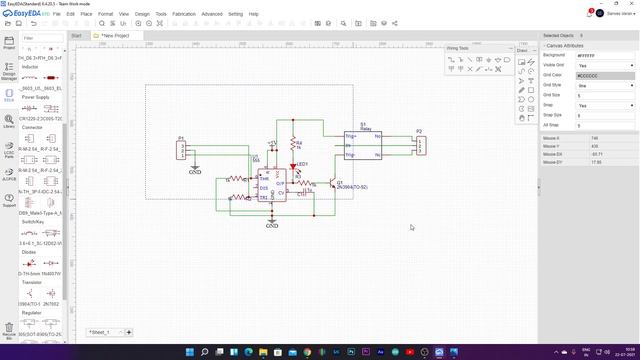Click the Alt Snap input field
The height and width of the screenshot is (360, 640).
pos(605,126)
